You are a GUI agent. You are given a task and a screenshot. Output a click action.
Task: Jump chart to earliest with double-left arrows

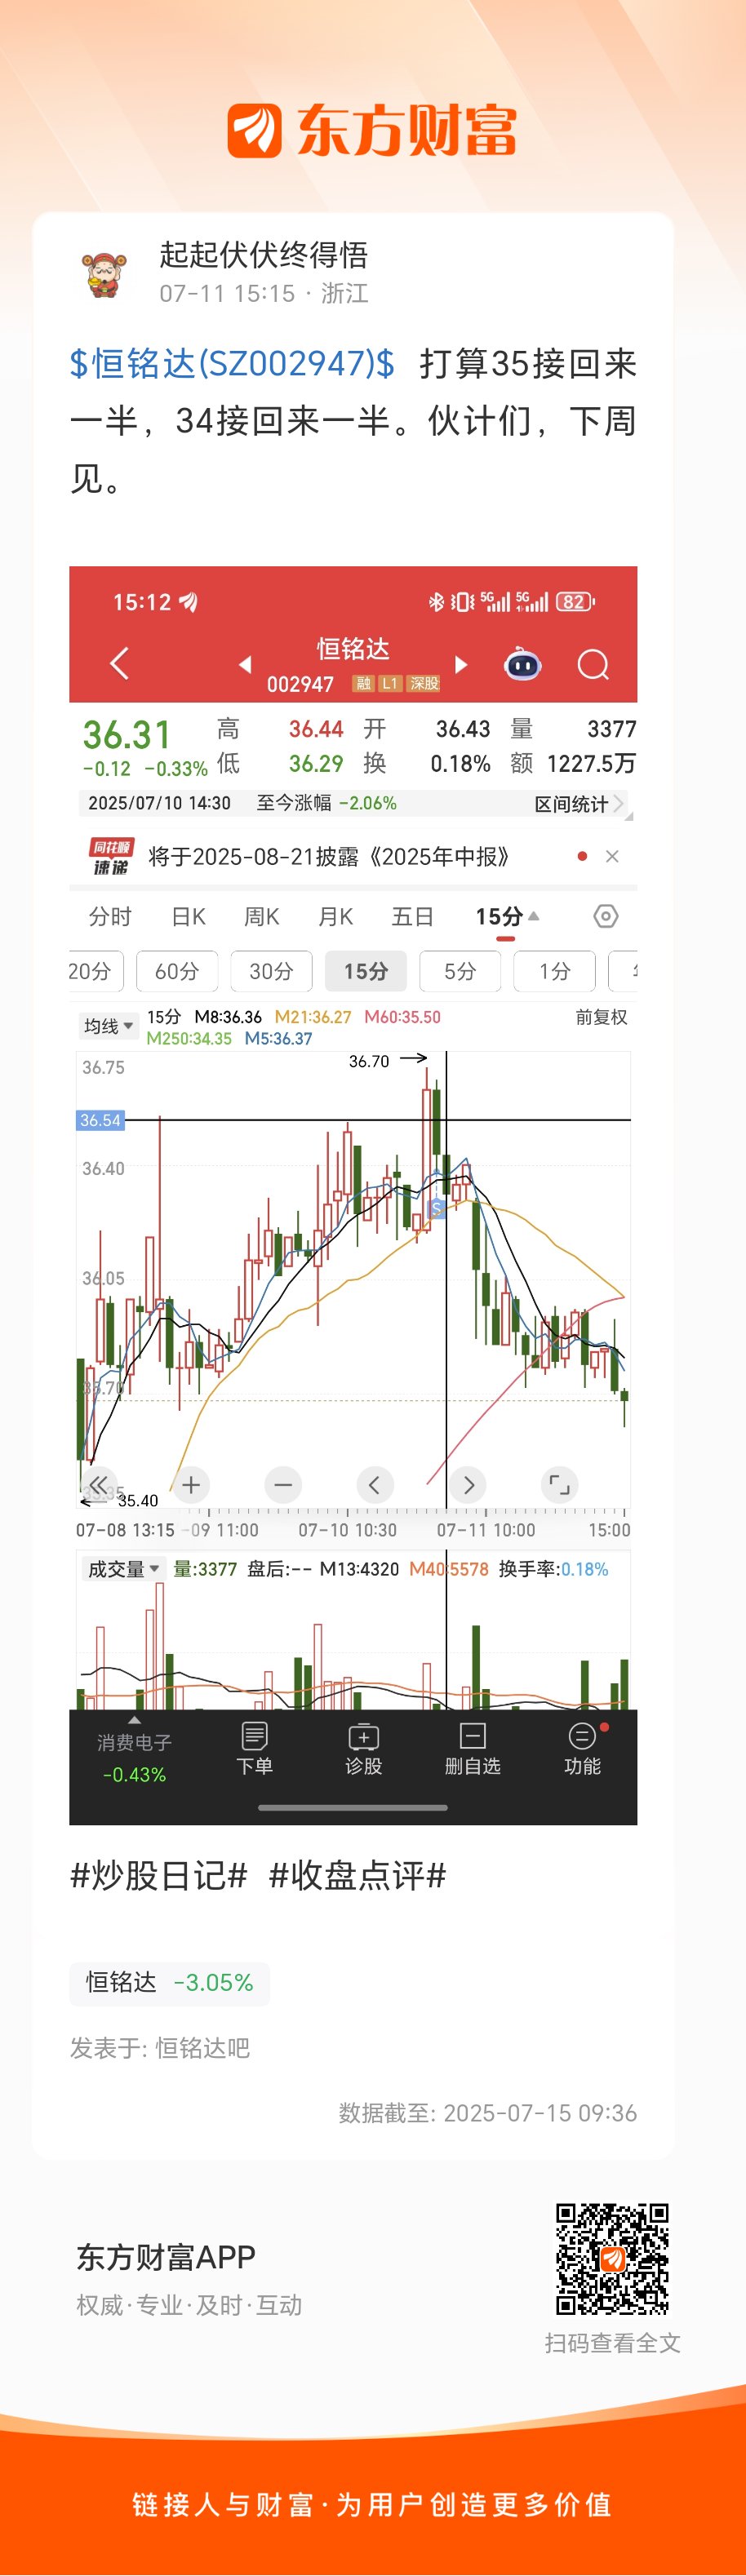point(98,1484)
